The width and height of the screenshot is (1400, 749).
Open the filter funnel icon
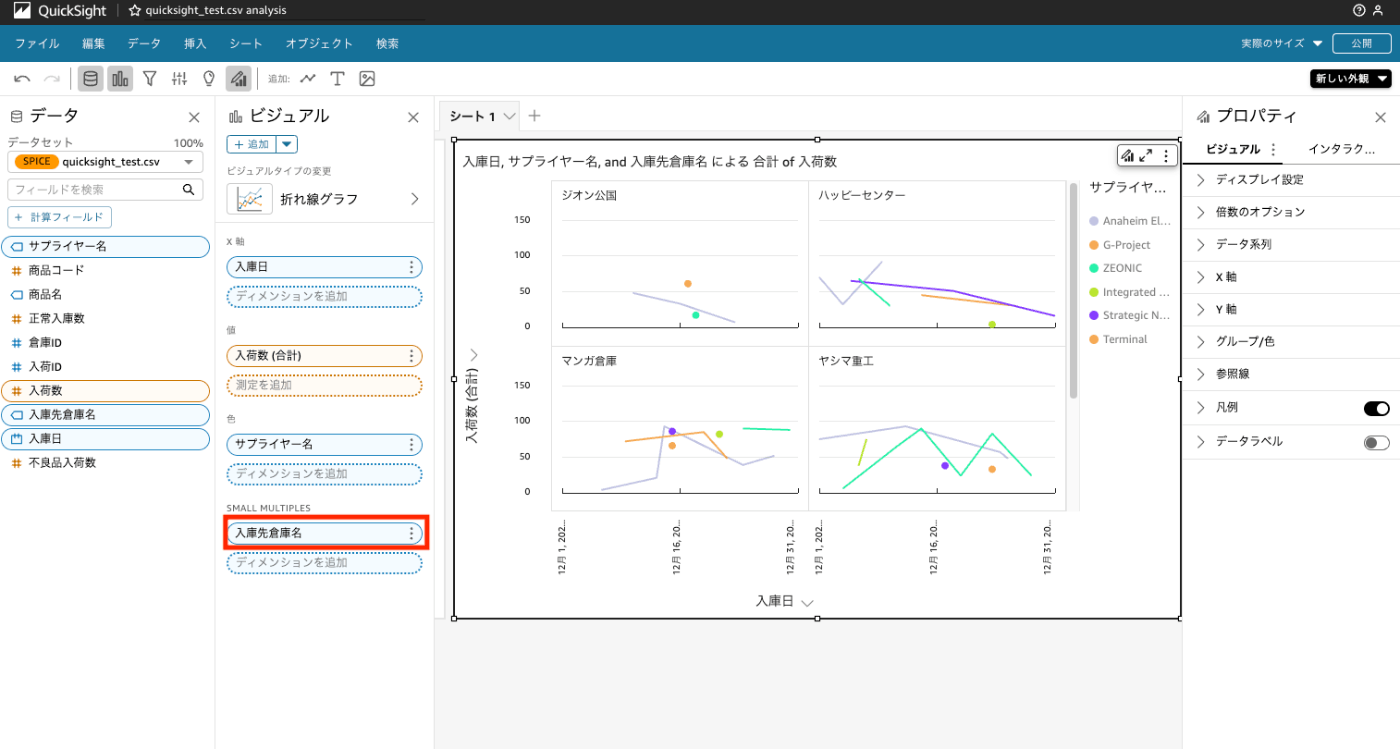pyautogui.click(x=150, y=79)
